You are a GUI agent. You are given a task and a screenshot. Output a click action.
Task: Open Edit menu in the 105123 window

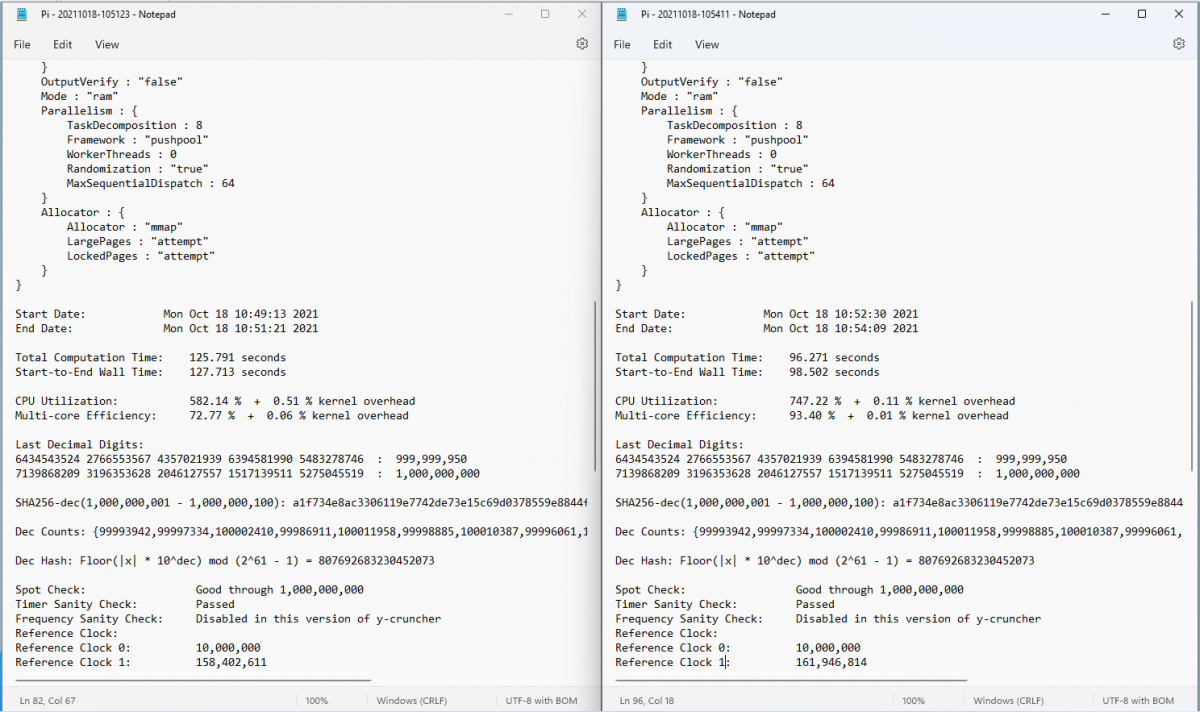tap(63, 44)
